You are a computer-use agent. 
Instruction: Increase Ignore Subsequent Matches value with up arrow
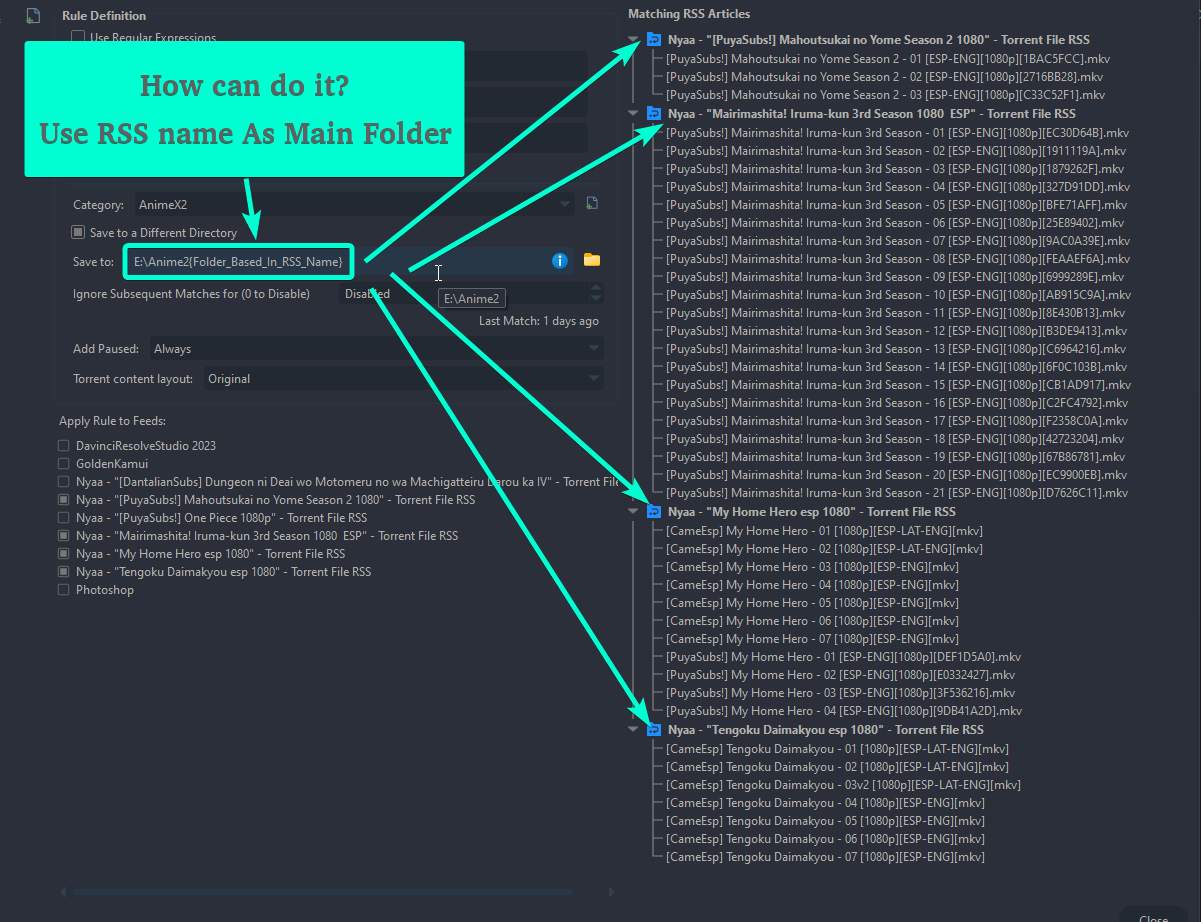(x=597, y=288)
